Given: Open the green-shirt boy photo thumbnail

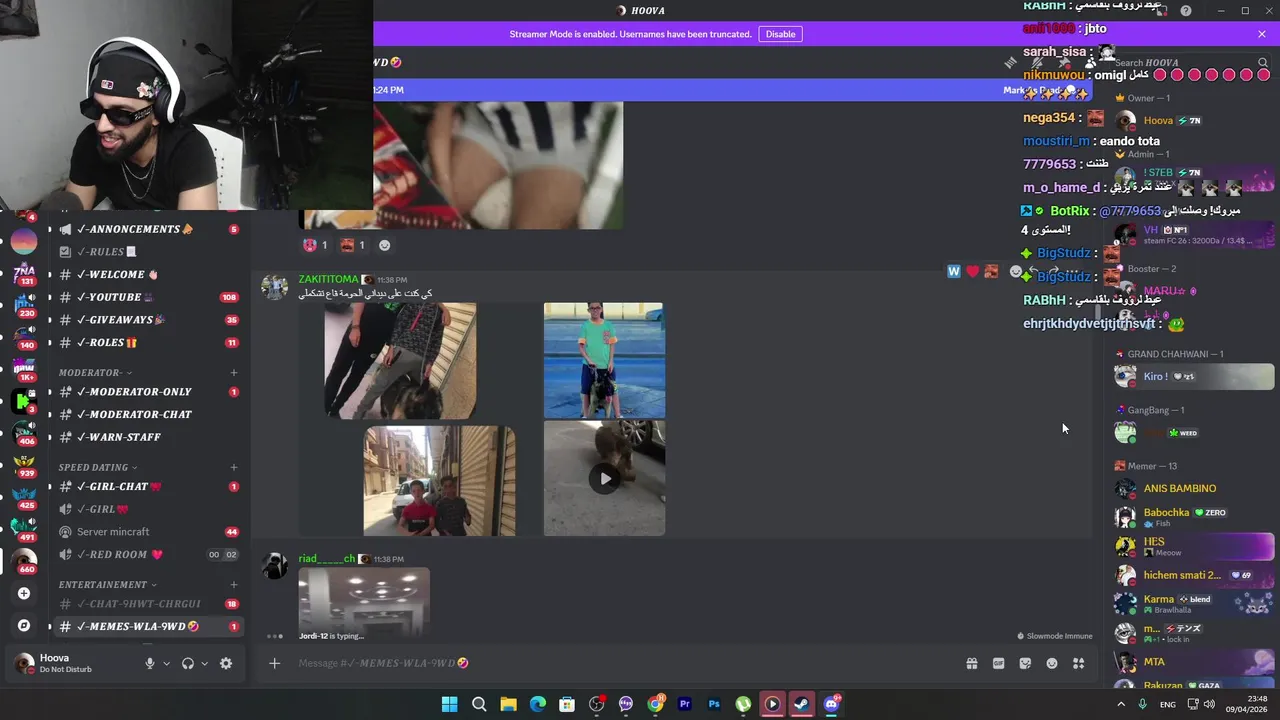Looking at the screenshot, I should point(604,360).
